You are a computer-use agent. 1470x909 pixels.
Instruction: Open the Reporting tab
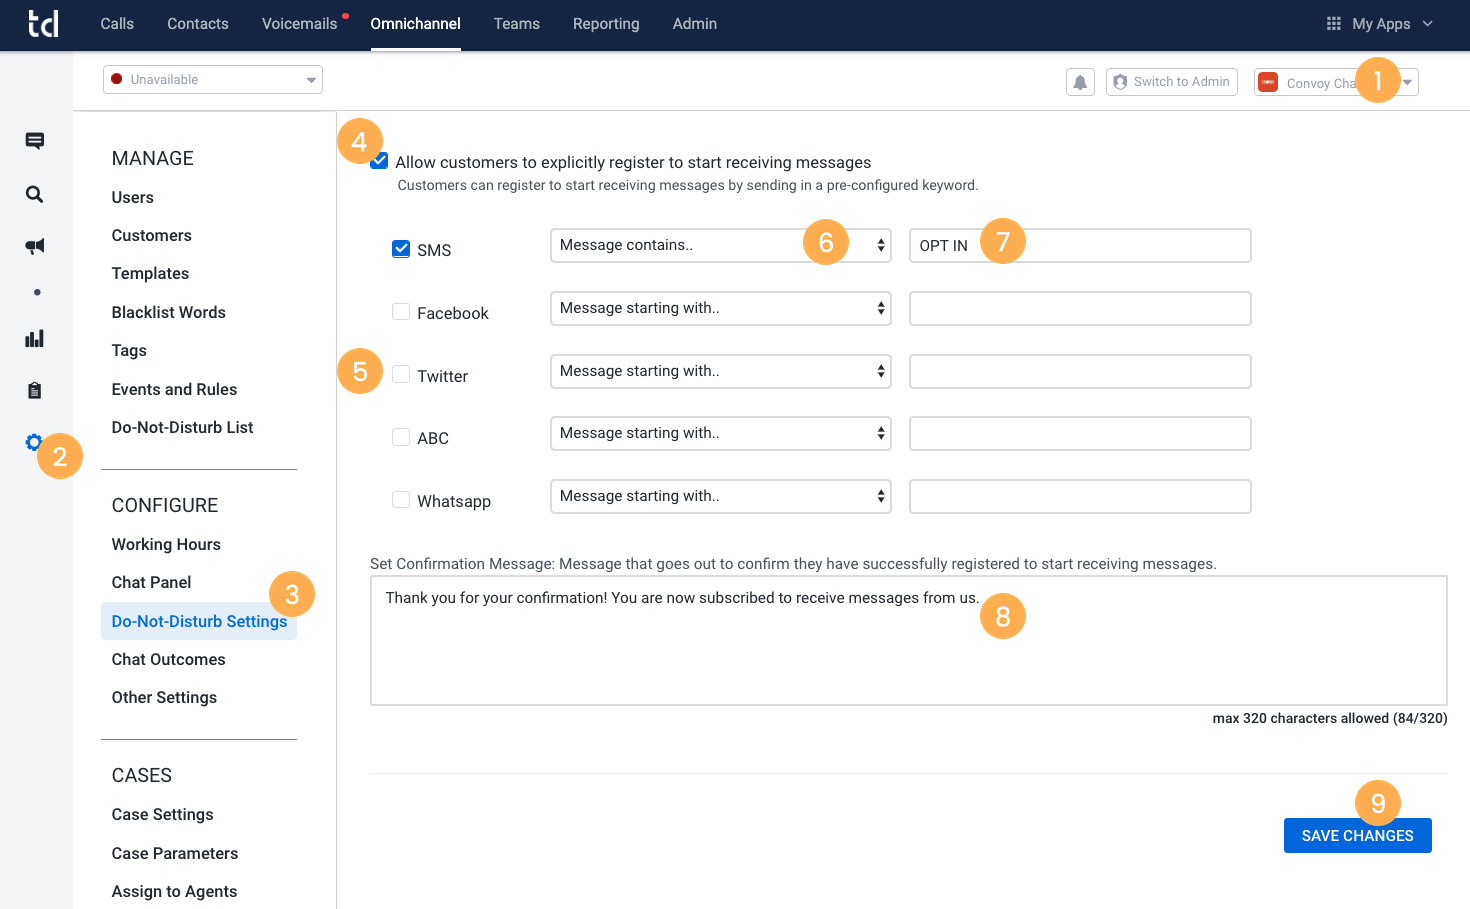coord(606,24)
